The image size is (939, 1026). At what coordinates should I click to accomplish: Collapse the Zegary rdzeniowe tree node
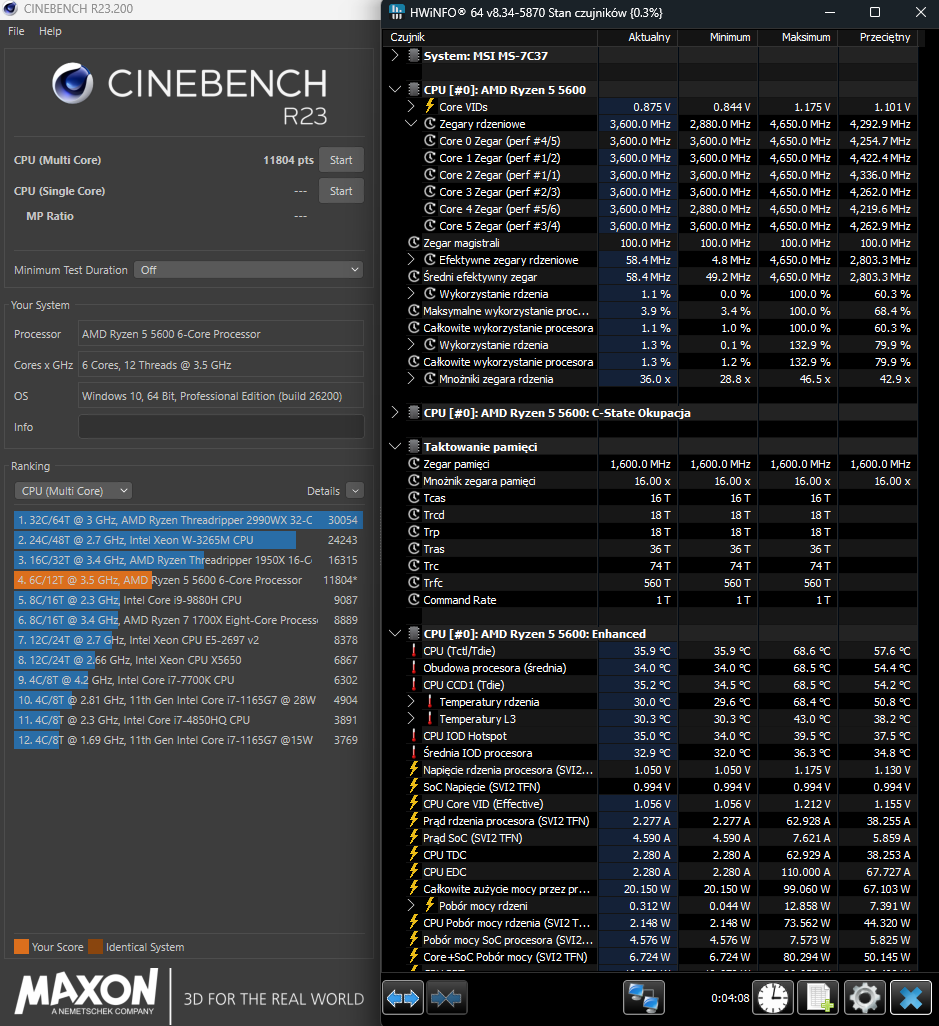click(411, 124)
